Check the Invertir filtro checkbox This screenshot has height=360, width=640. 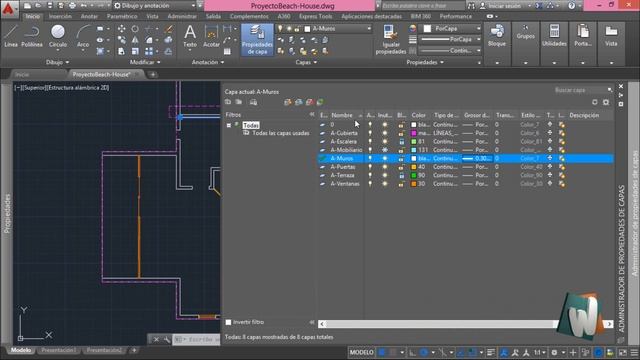[229, 322]
